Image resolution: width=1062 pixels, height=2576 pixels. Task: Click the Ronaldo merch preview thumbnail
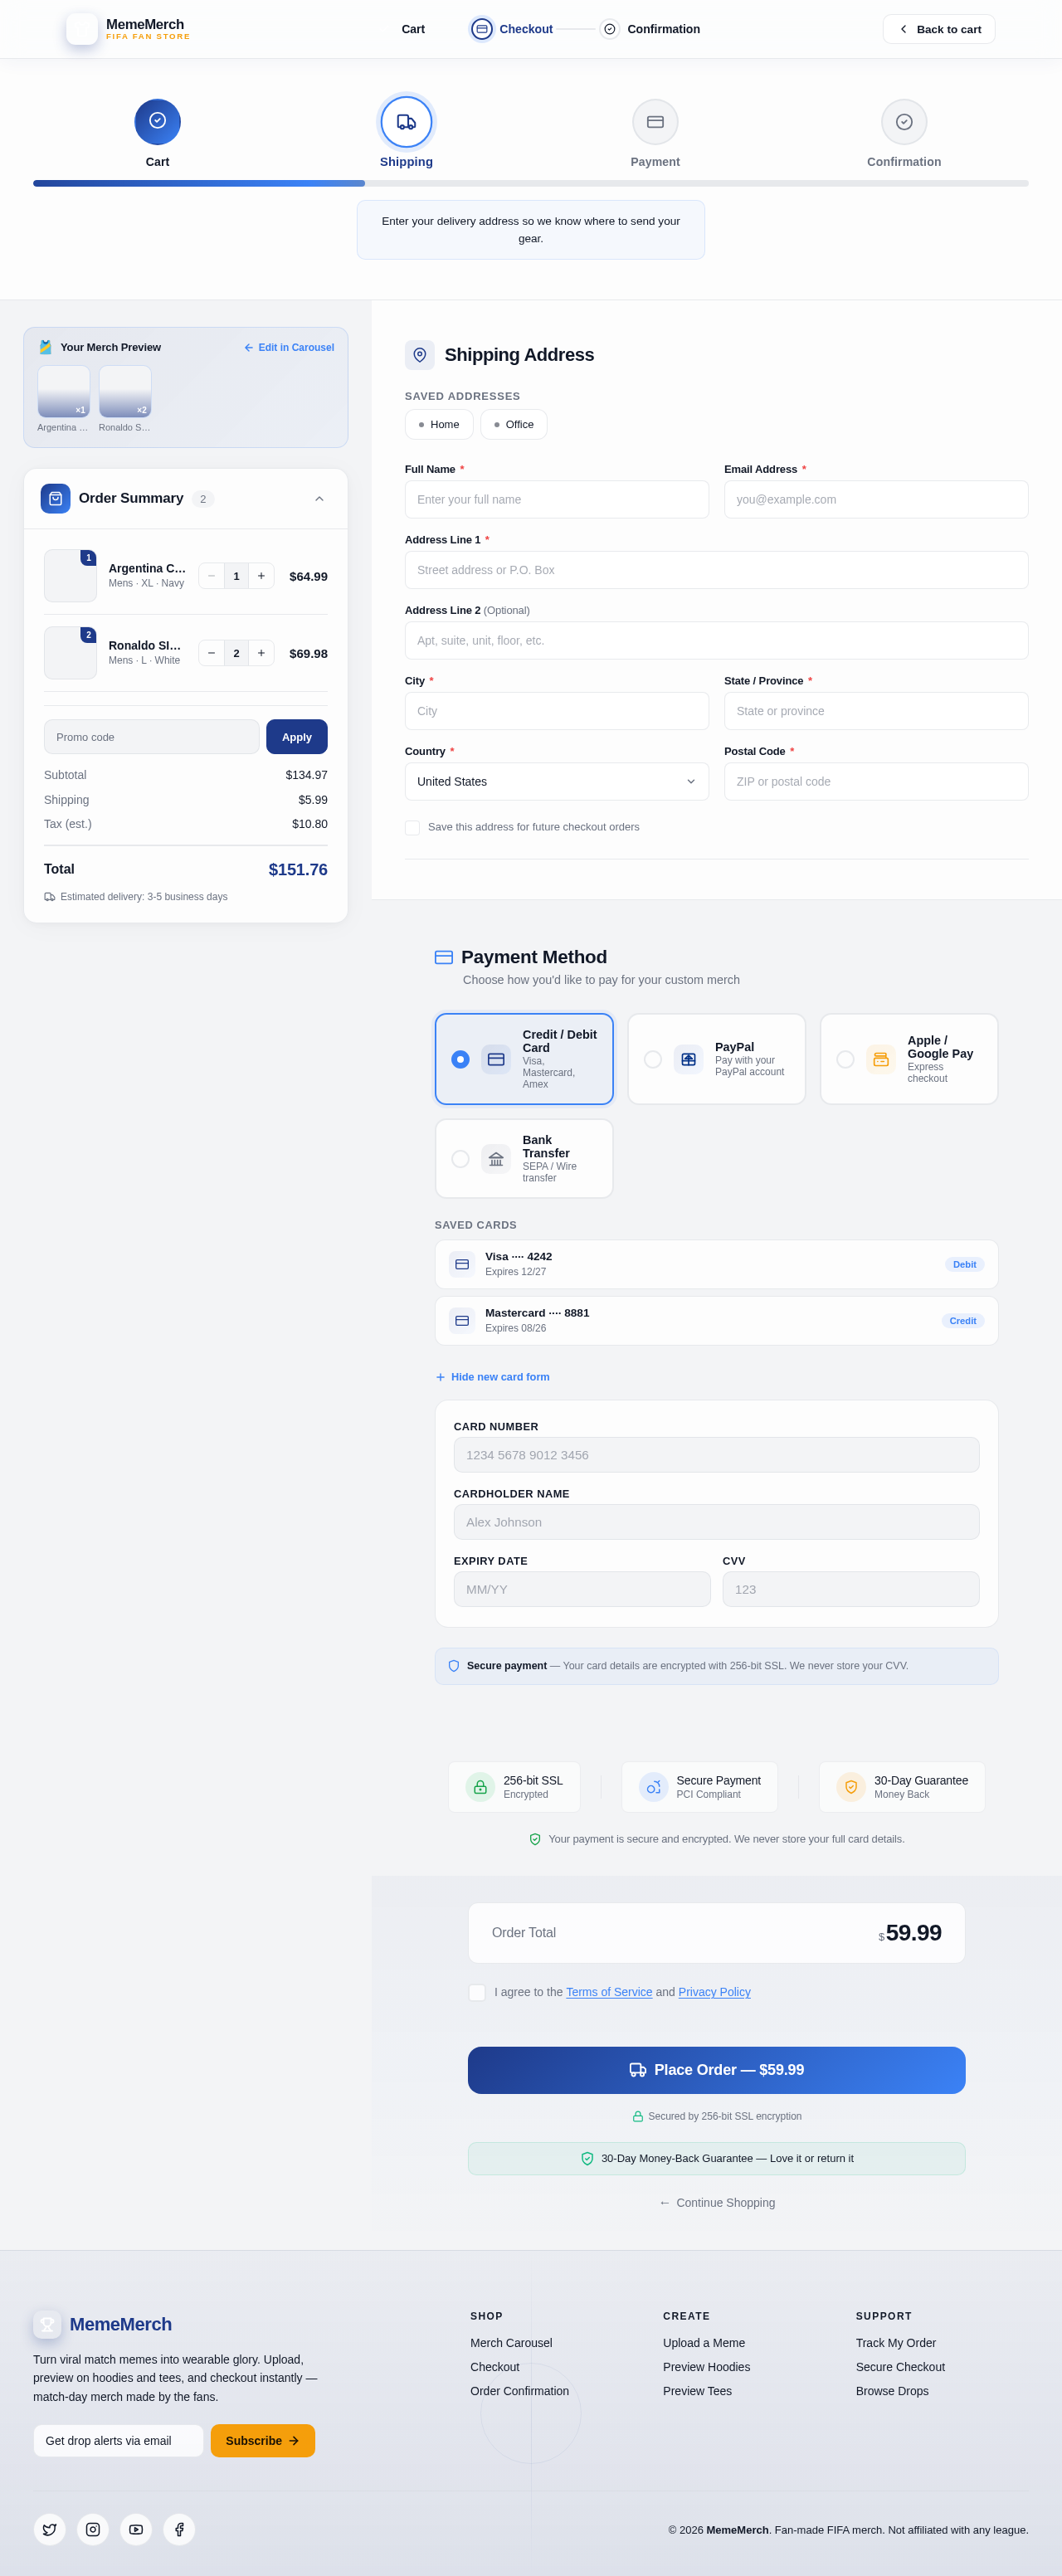[x=125, y=391]
